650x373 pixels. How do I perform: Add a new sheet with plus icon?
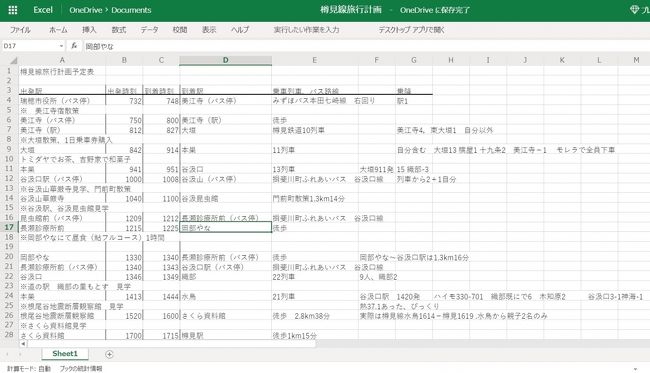(x=109, y=354)
